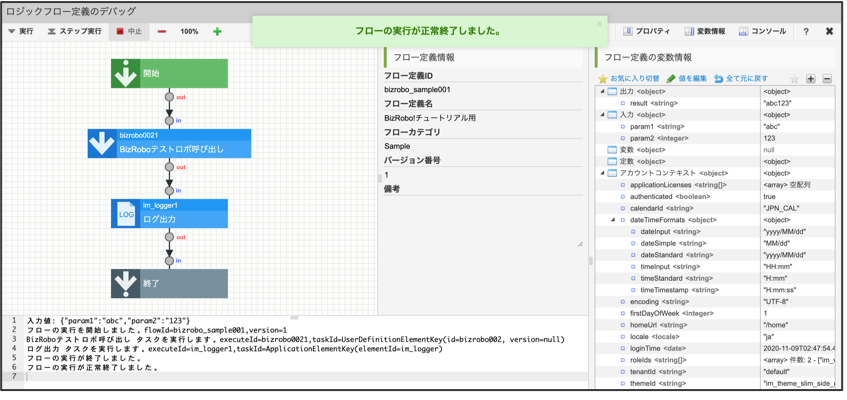Open the 実行 (Run) dropdown
The width and height of the screenshot is (847, 400).
pos(21,31)
